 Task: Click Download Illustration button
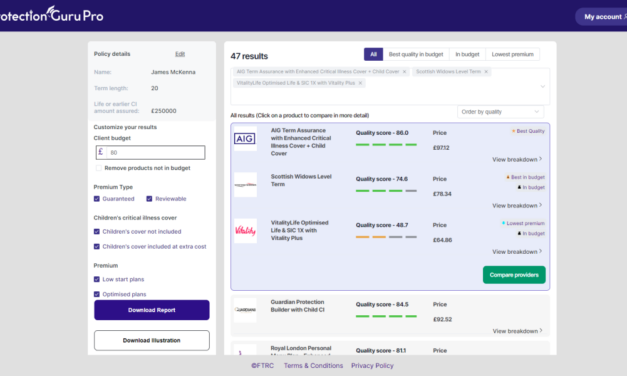coord(152,340)
